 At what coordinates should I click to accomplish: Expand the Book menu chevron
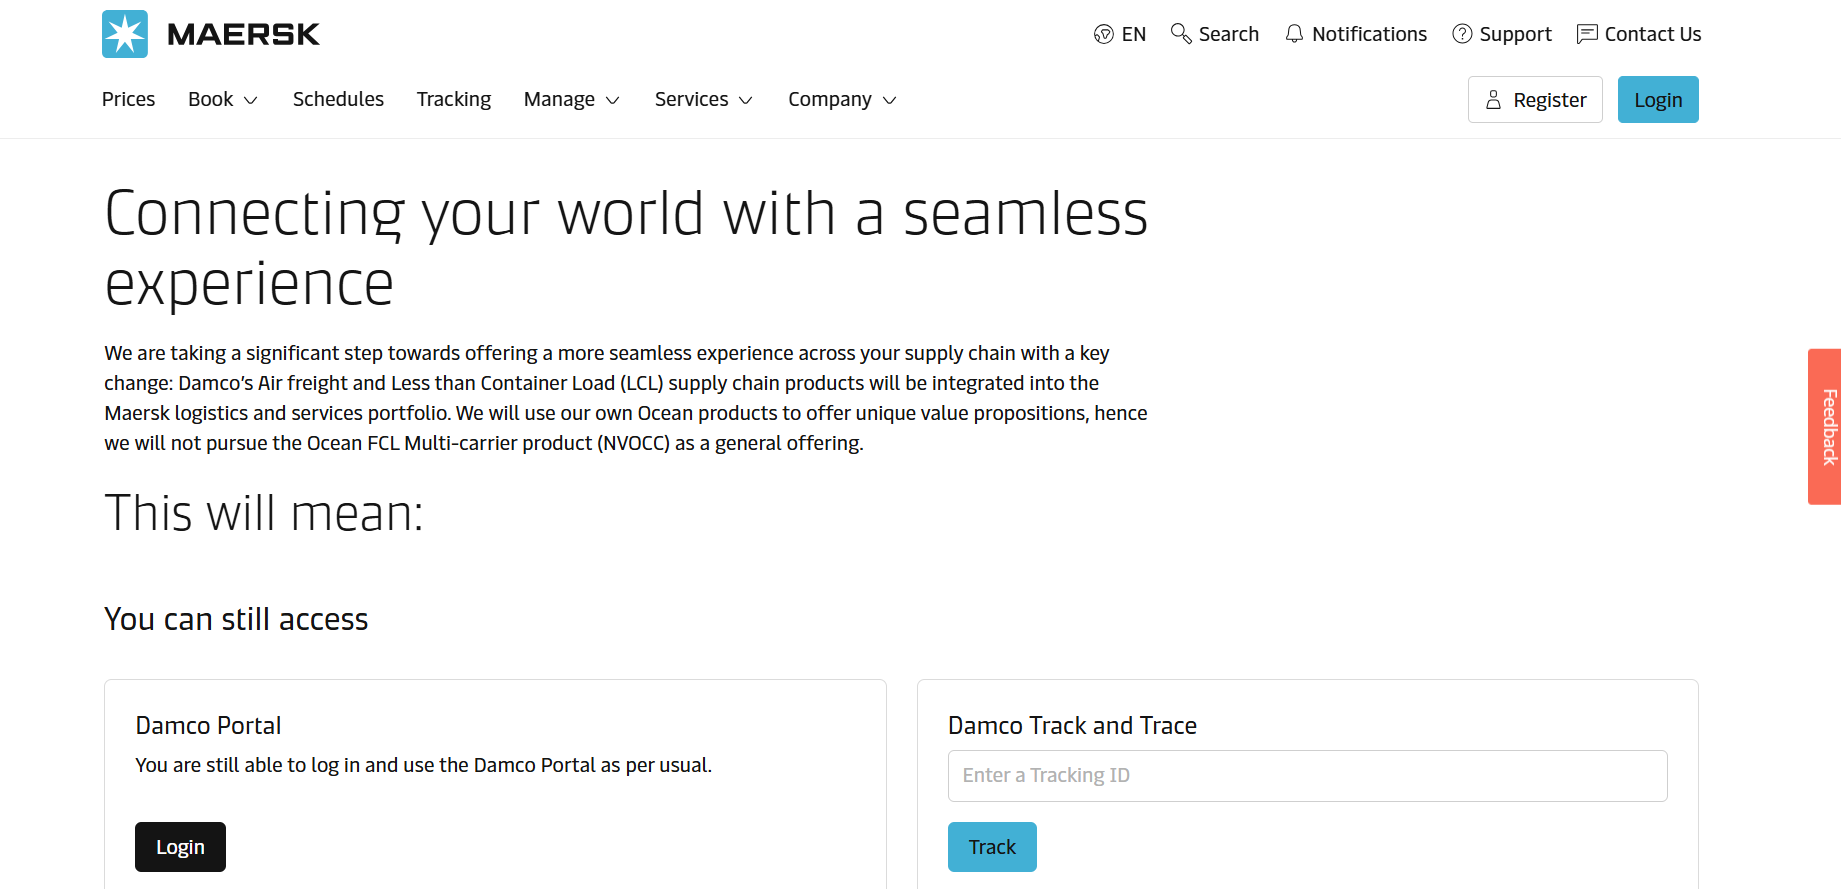coord(251,100)
